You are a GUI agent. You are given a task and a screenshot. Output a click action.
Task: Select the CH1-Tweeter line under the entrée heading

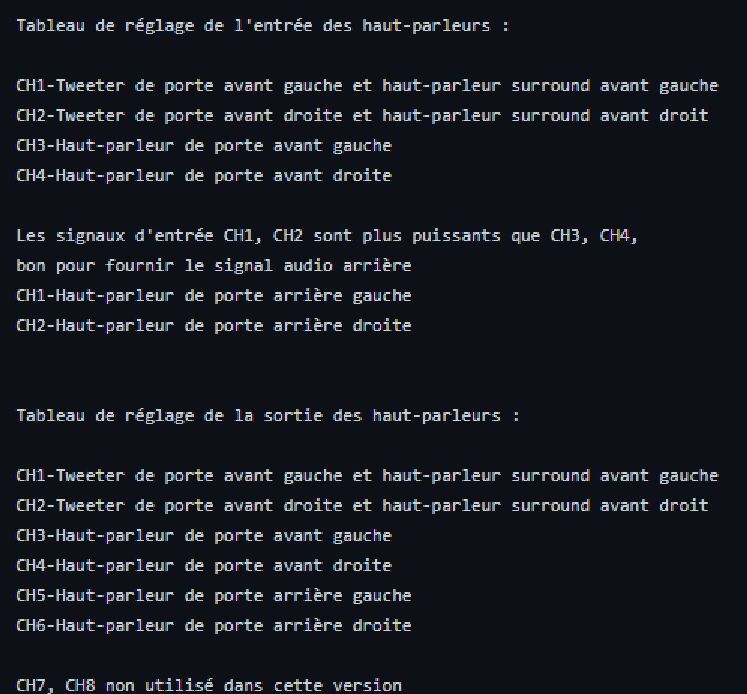point(366,86)
